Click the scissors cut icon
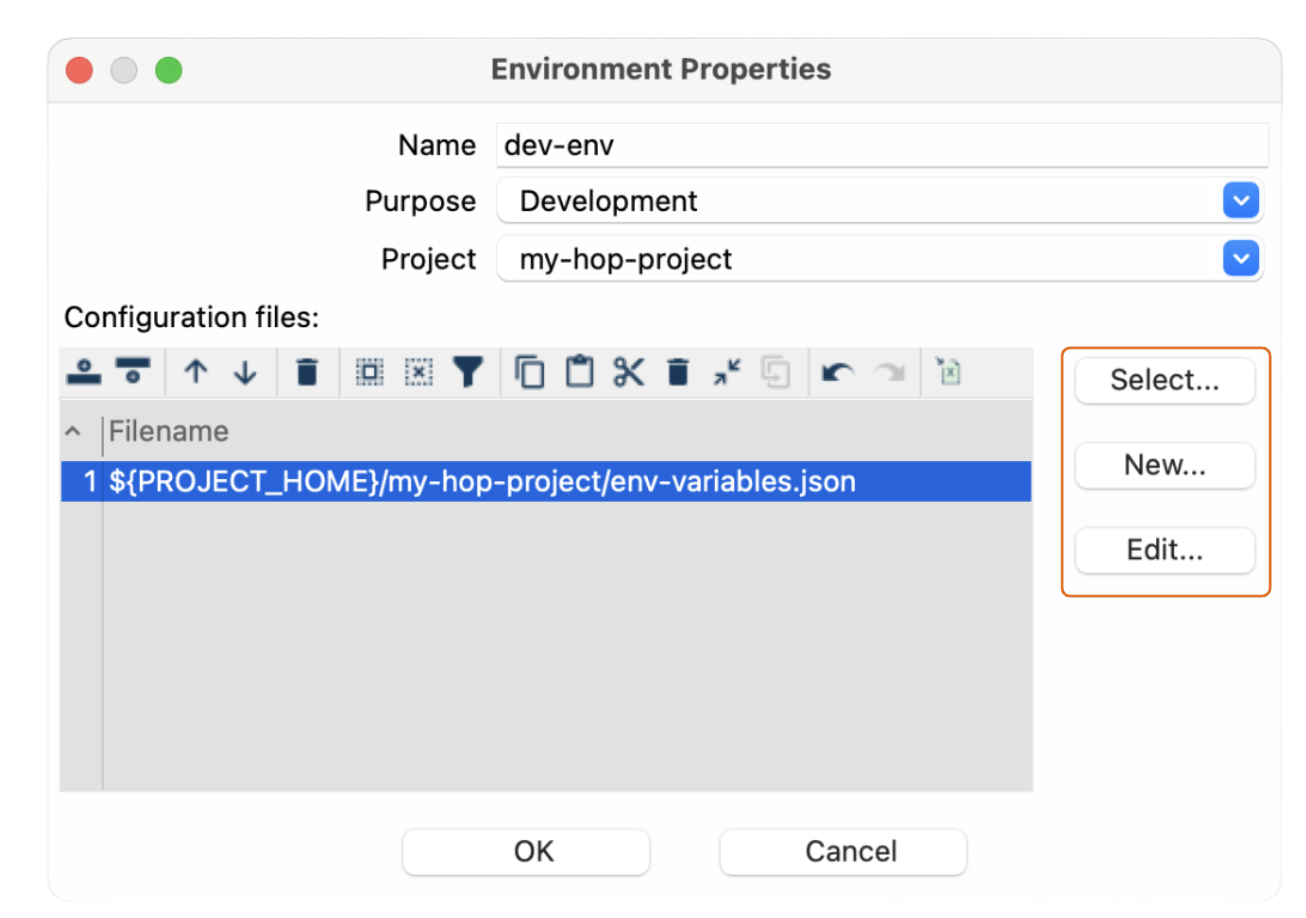1306x918 pixels. (x=628, y=373)
